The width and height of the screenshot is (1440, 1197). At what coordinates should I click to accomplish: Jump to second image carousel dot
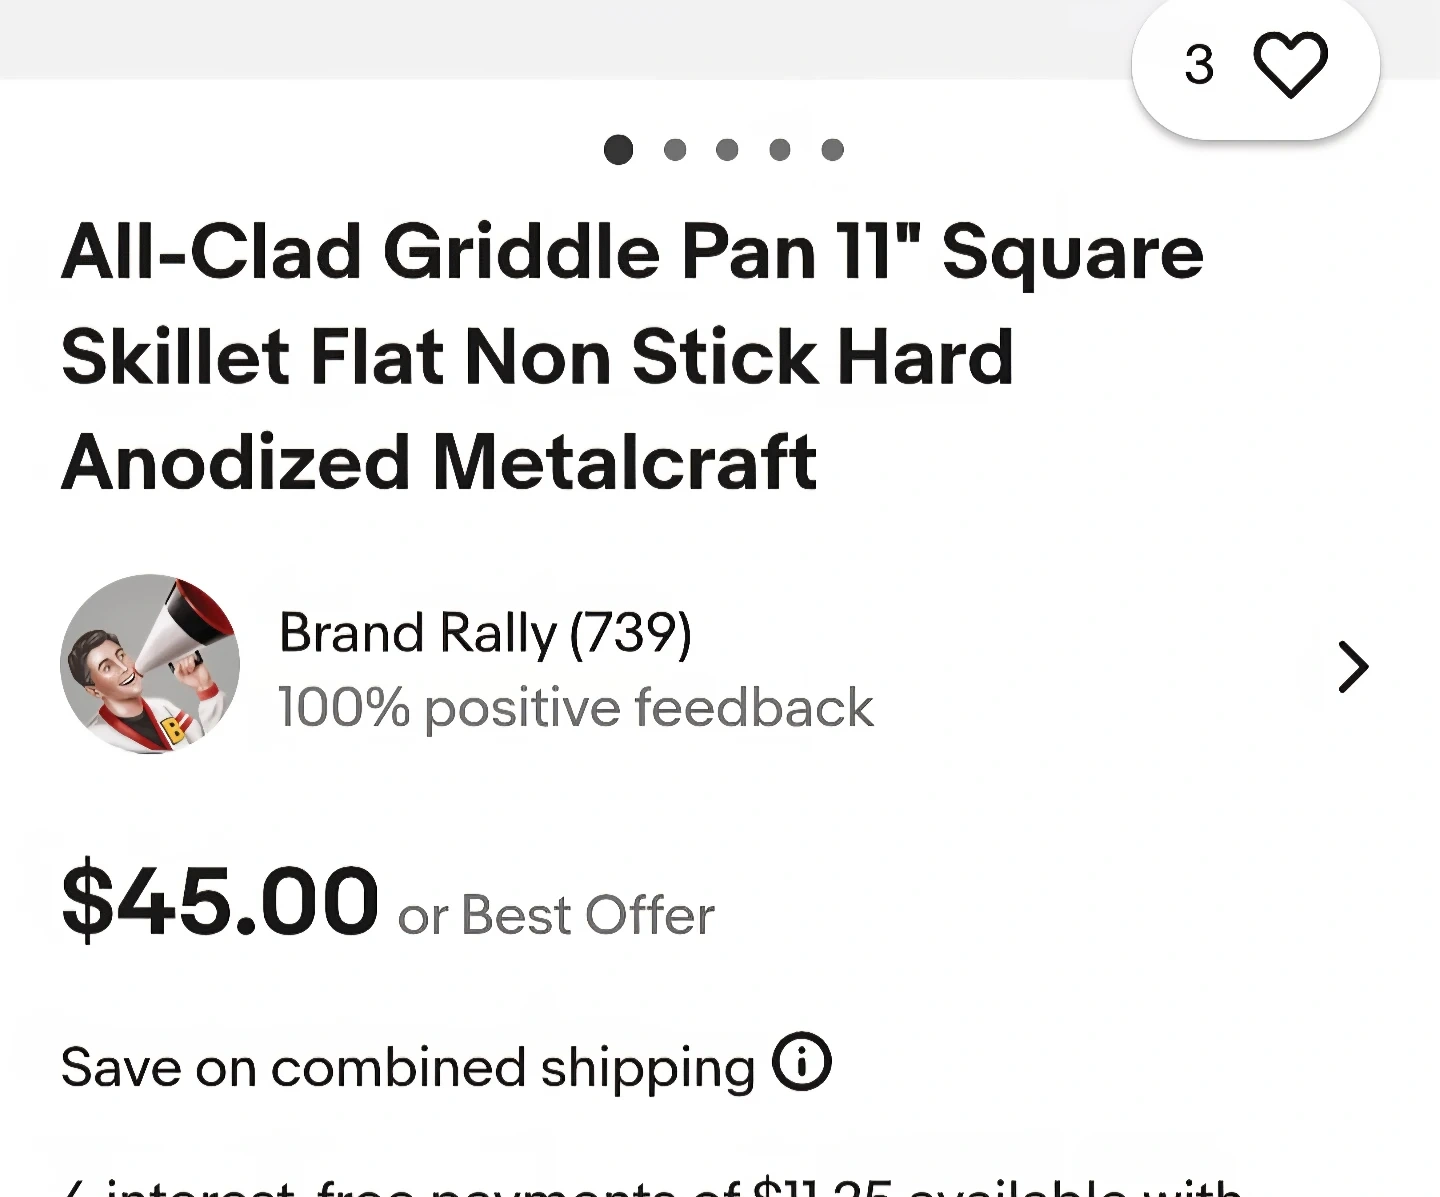pyautogui.click(x=675, y=150)
